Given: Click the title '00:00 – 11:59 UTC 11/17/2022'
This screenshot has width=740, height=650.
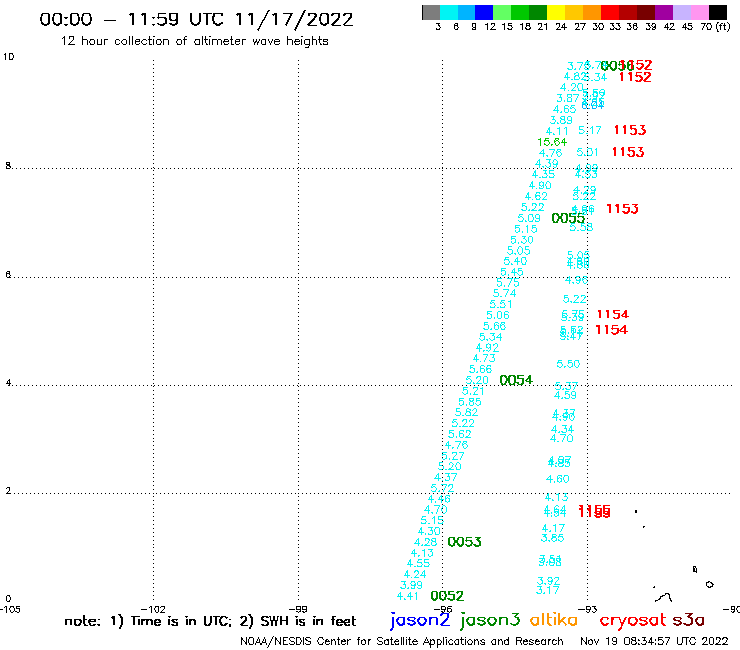Looking at the screenshot, I should point(196,20).
